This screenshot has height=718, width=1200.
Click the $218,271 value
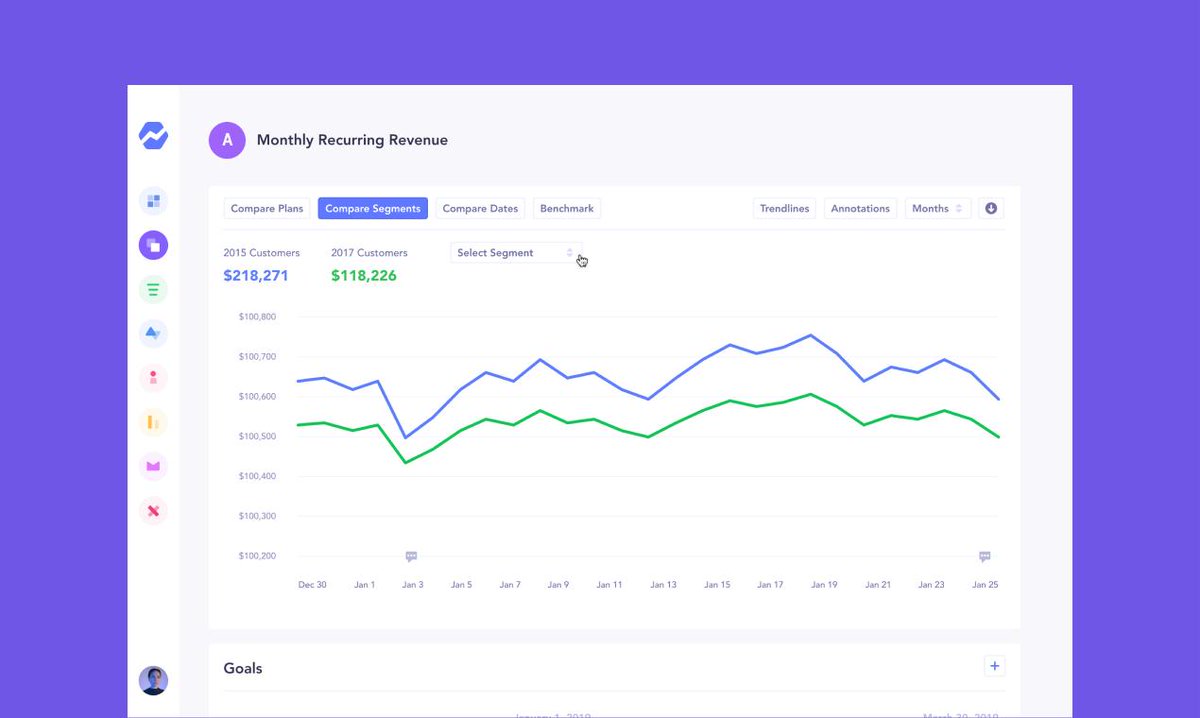click(256, 275)
